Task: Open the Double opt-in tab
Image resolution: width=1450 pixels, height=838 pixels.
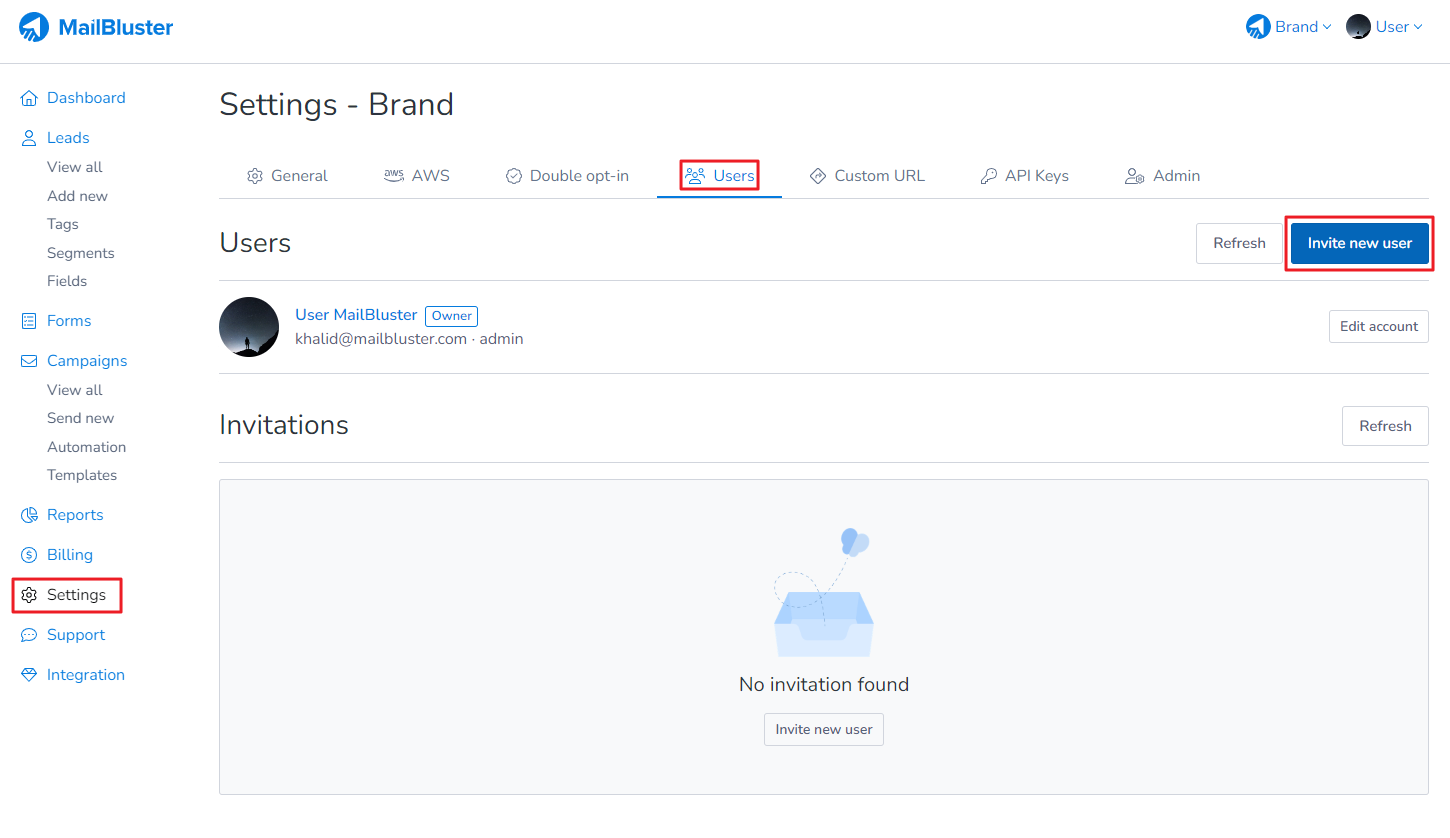Action: [567, 176]
